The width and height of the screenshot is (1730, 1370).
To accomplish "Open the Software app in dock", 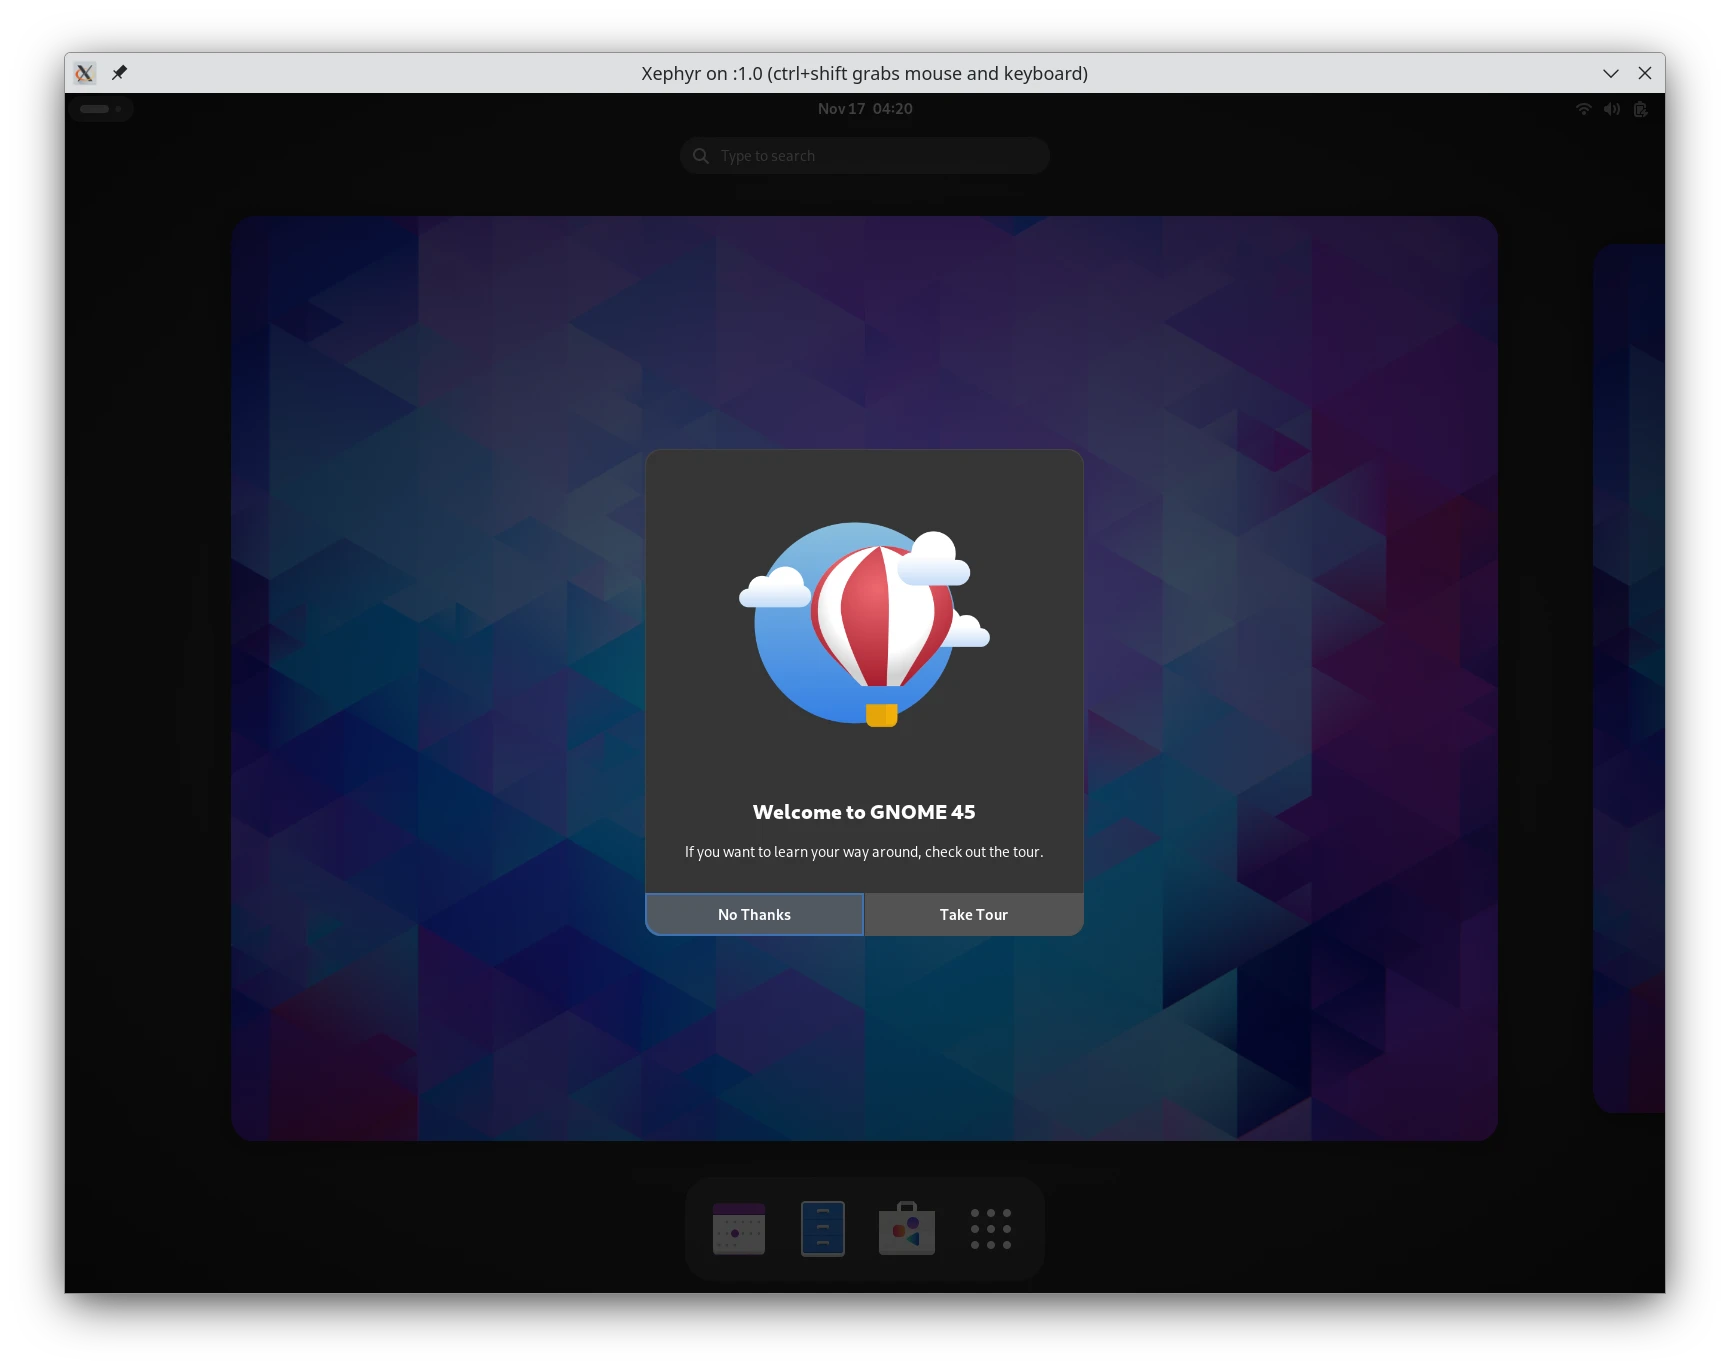I will coord(906,1228).
